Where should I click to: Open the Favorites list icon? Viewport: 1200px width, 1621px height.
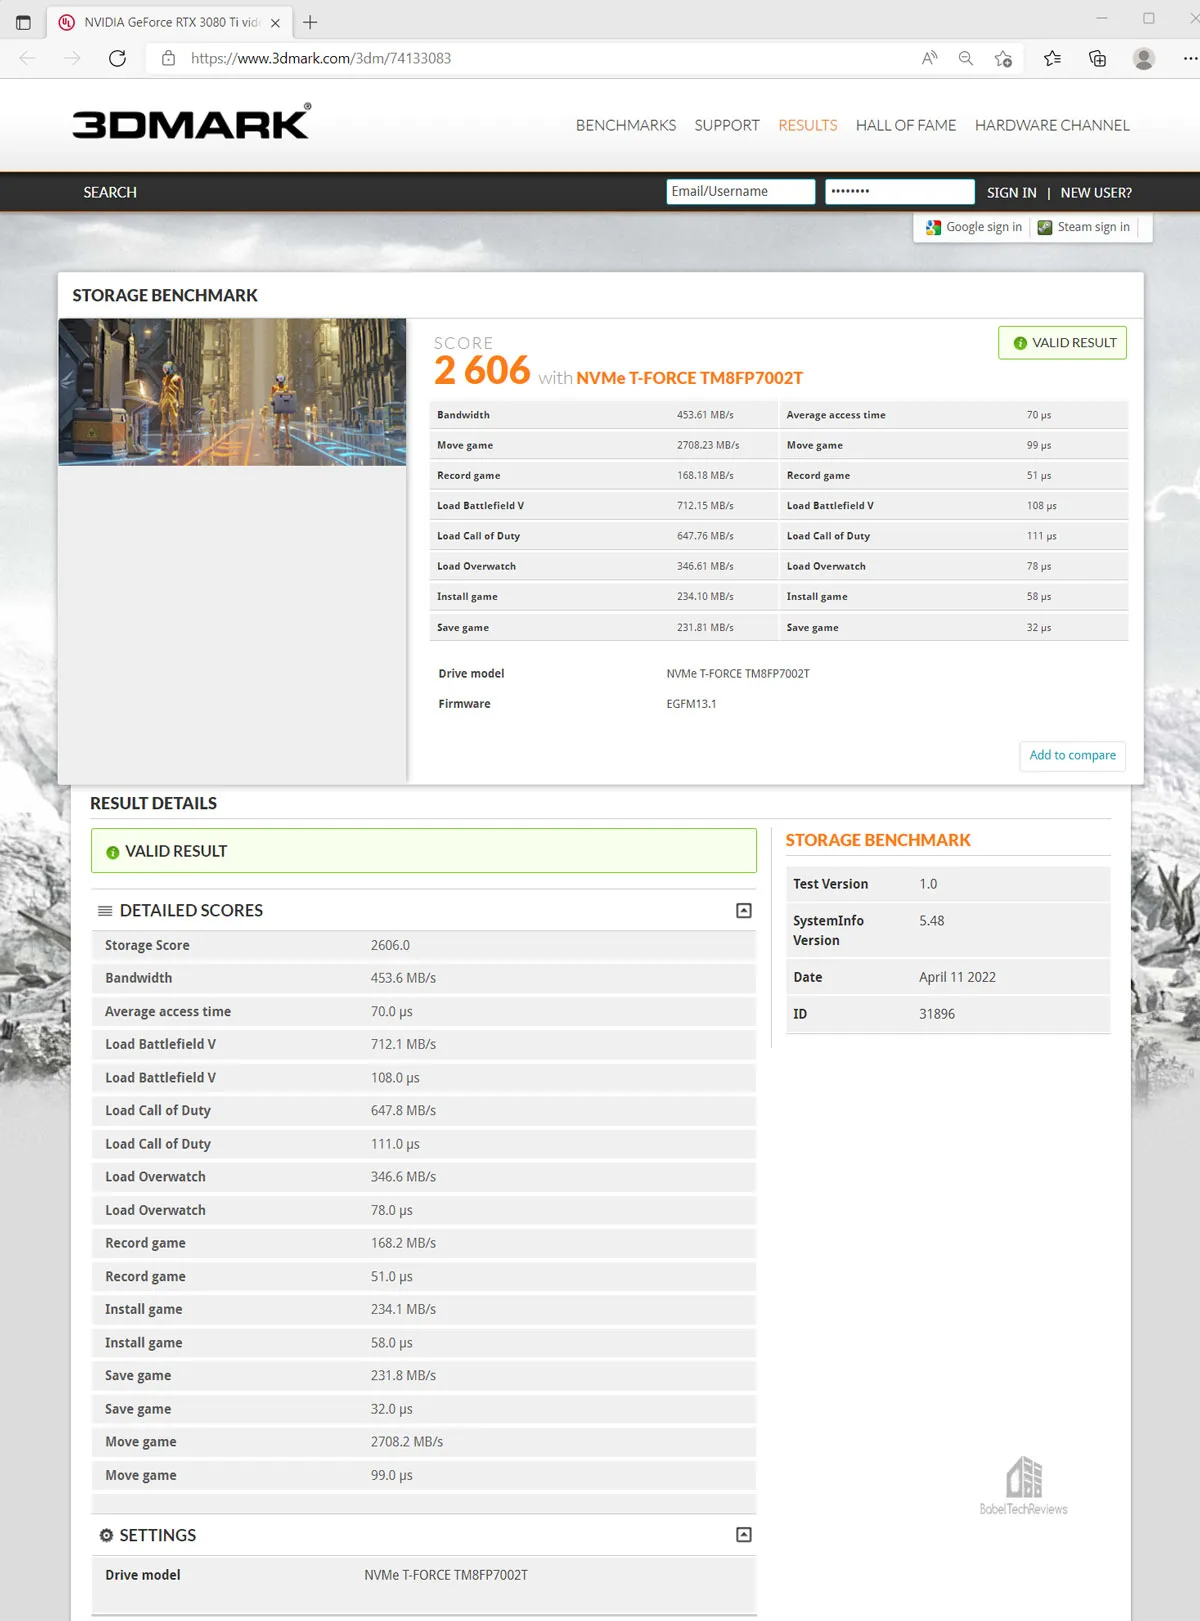click(x=1052, y=58)
